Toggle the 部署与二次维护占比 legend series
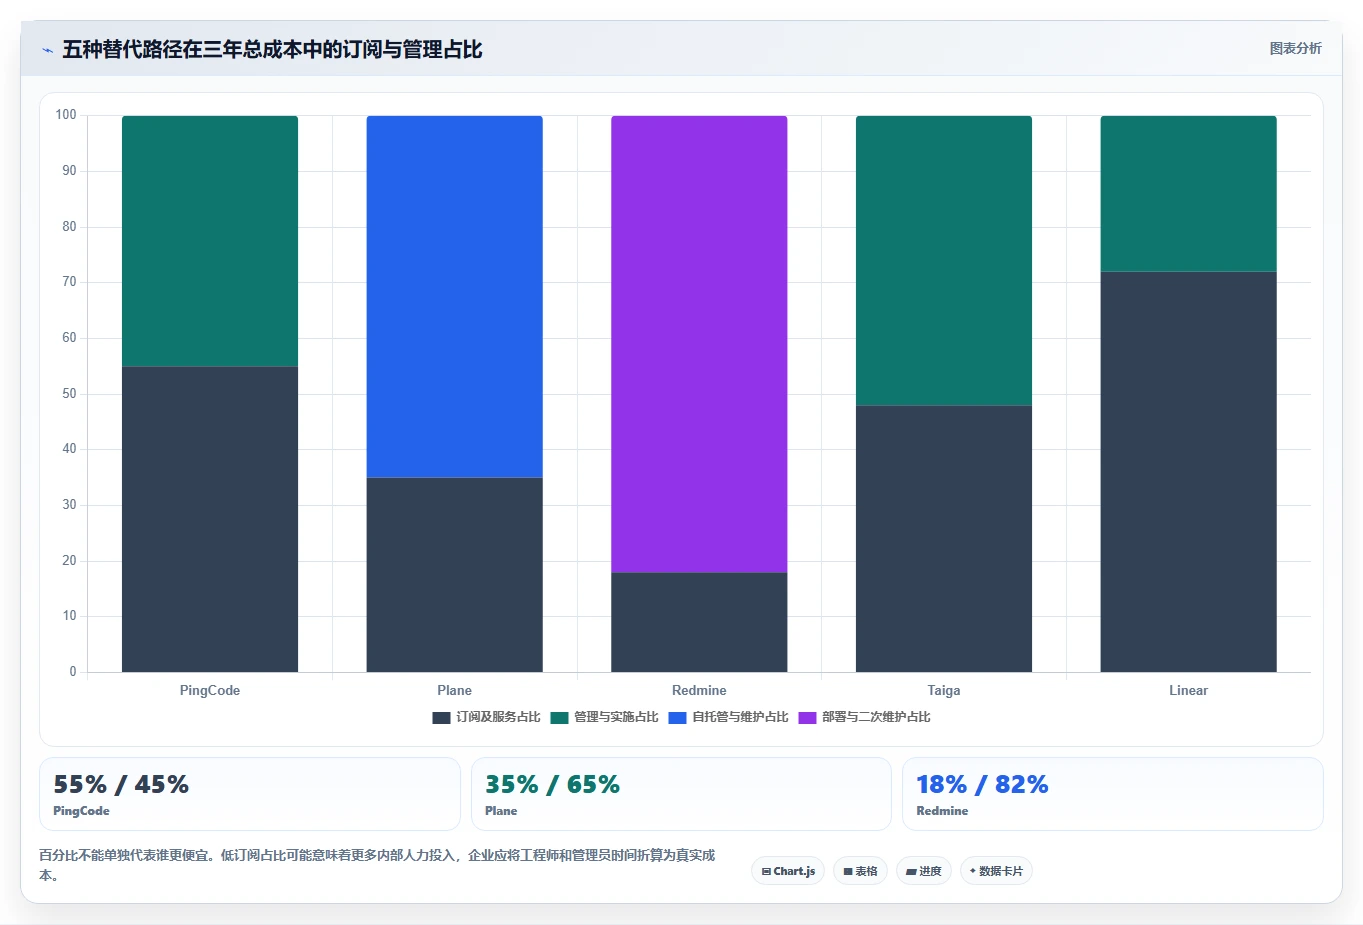The width and height of the screenshot is (1363, 925). click(x=865, y=718)
